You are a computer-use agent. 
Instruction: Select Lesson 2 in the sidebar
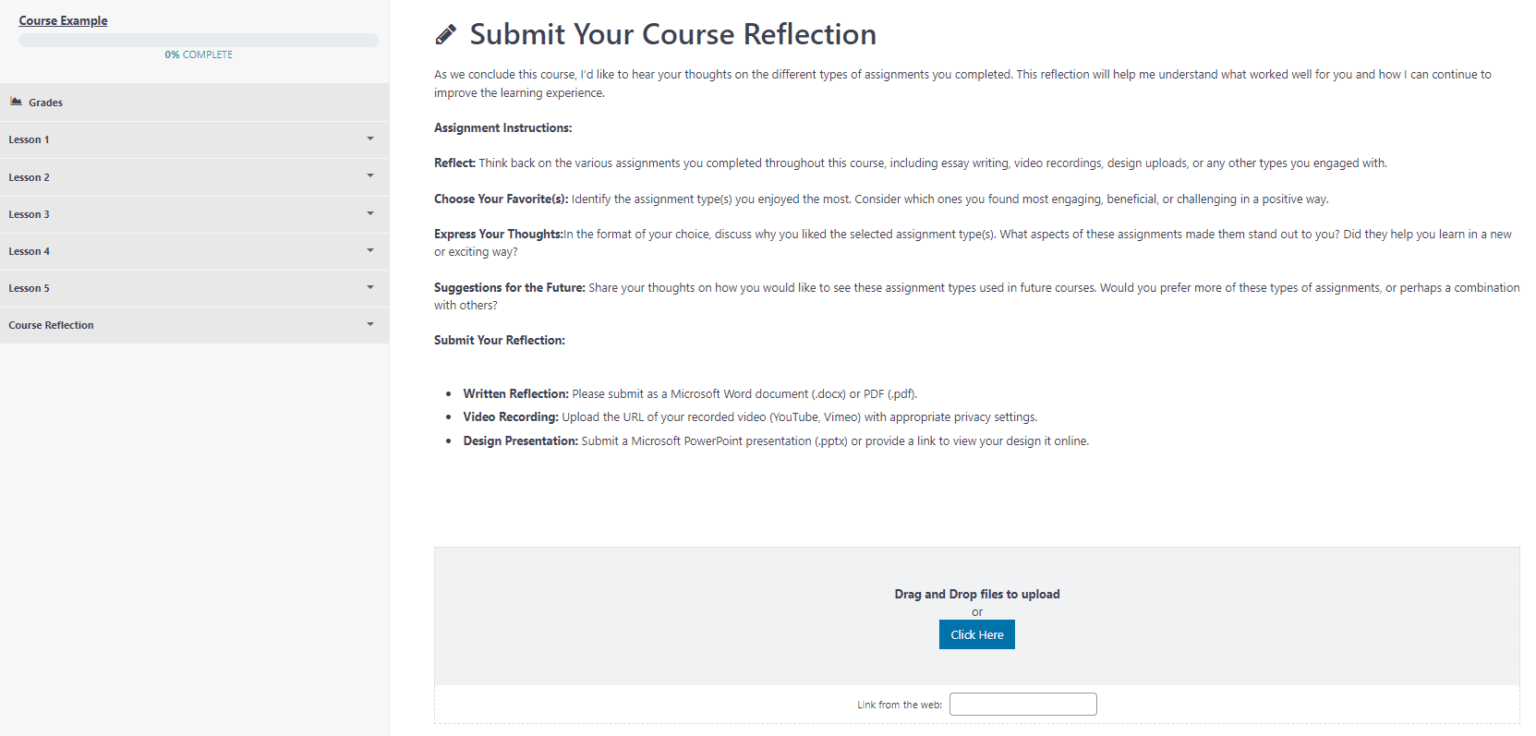[x=28, y=176]
